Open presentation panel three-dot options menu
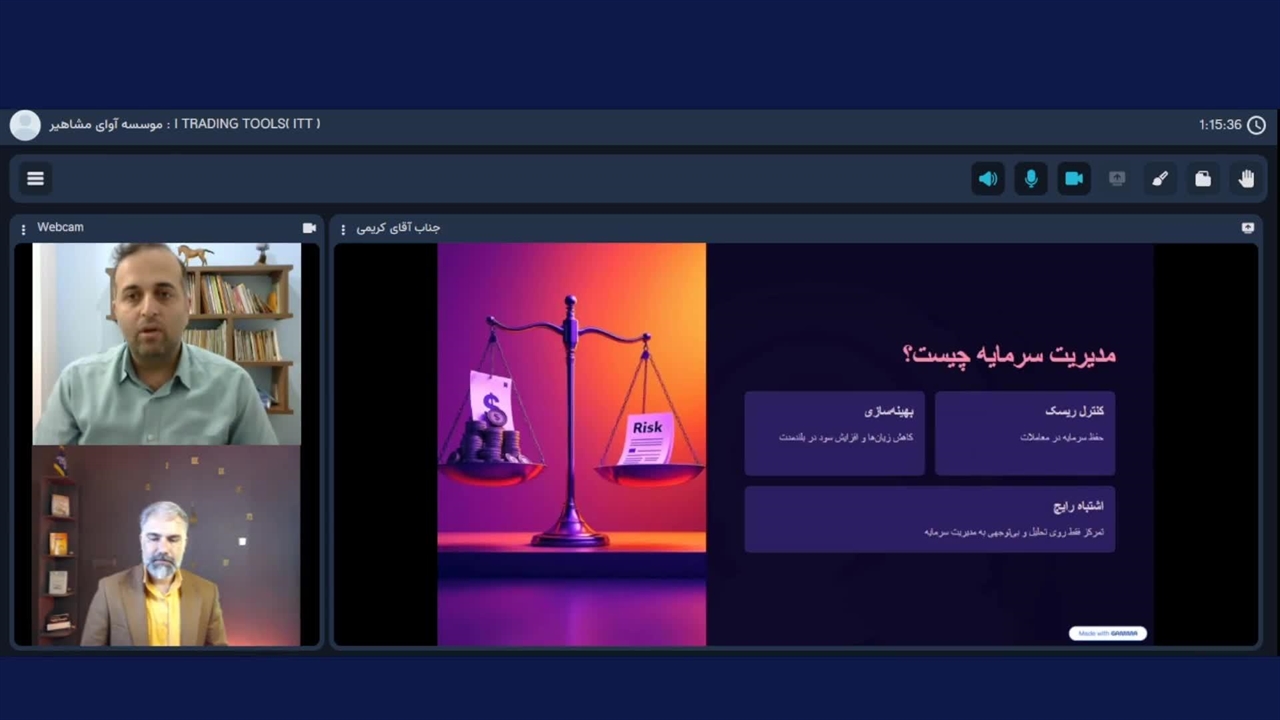 point(343,229)
